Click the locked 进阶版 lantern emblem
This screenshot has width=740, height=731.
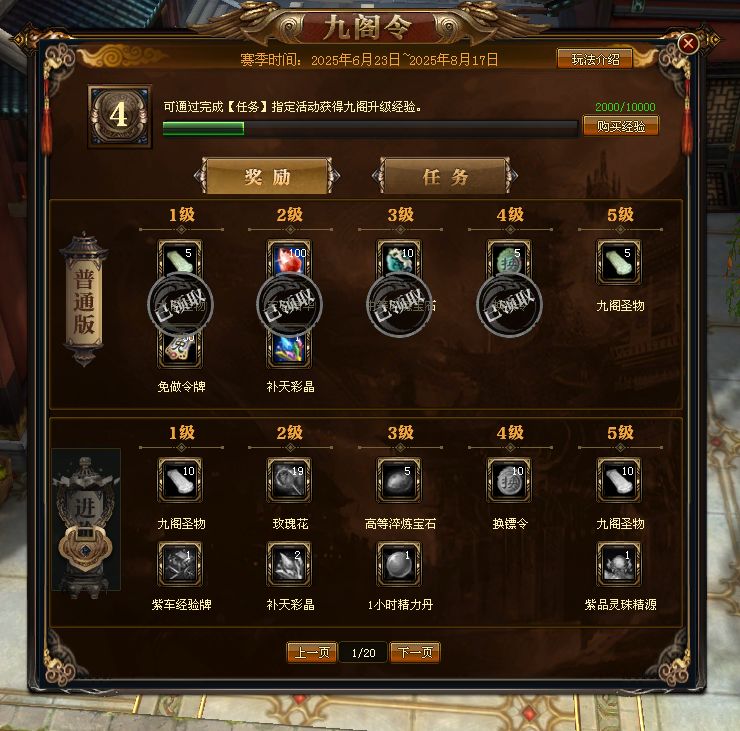(x=85, y=523)
